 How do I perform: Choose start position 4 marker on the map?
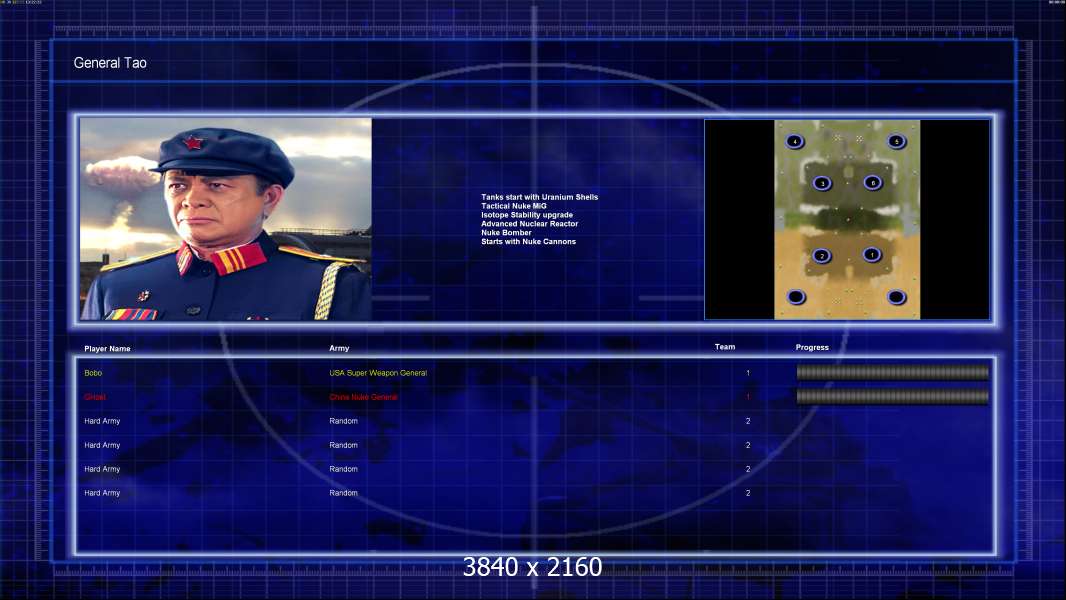pyautogui.click(x=794, y=141)
